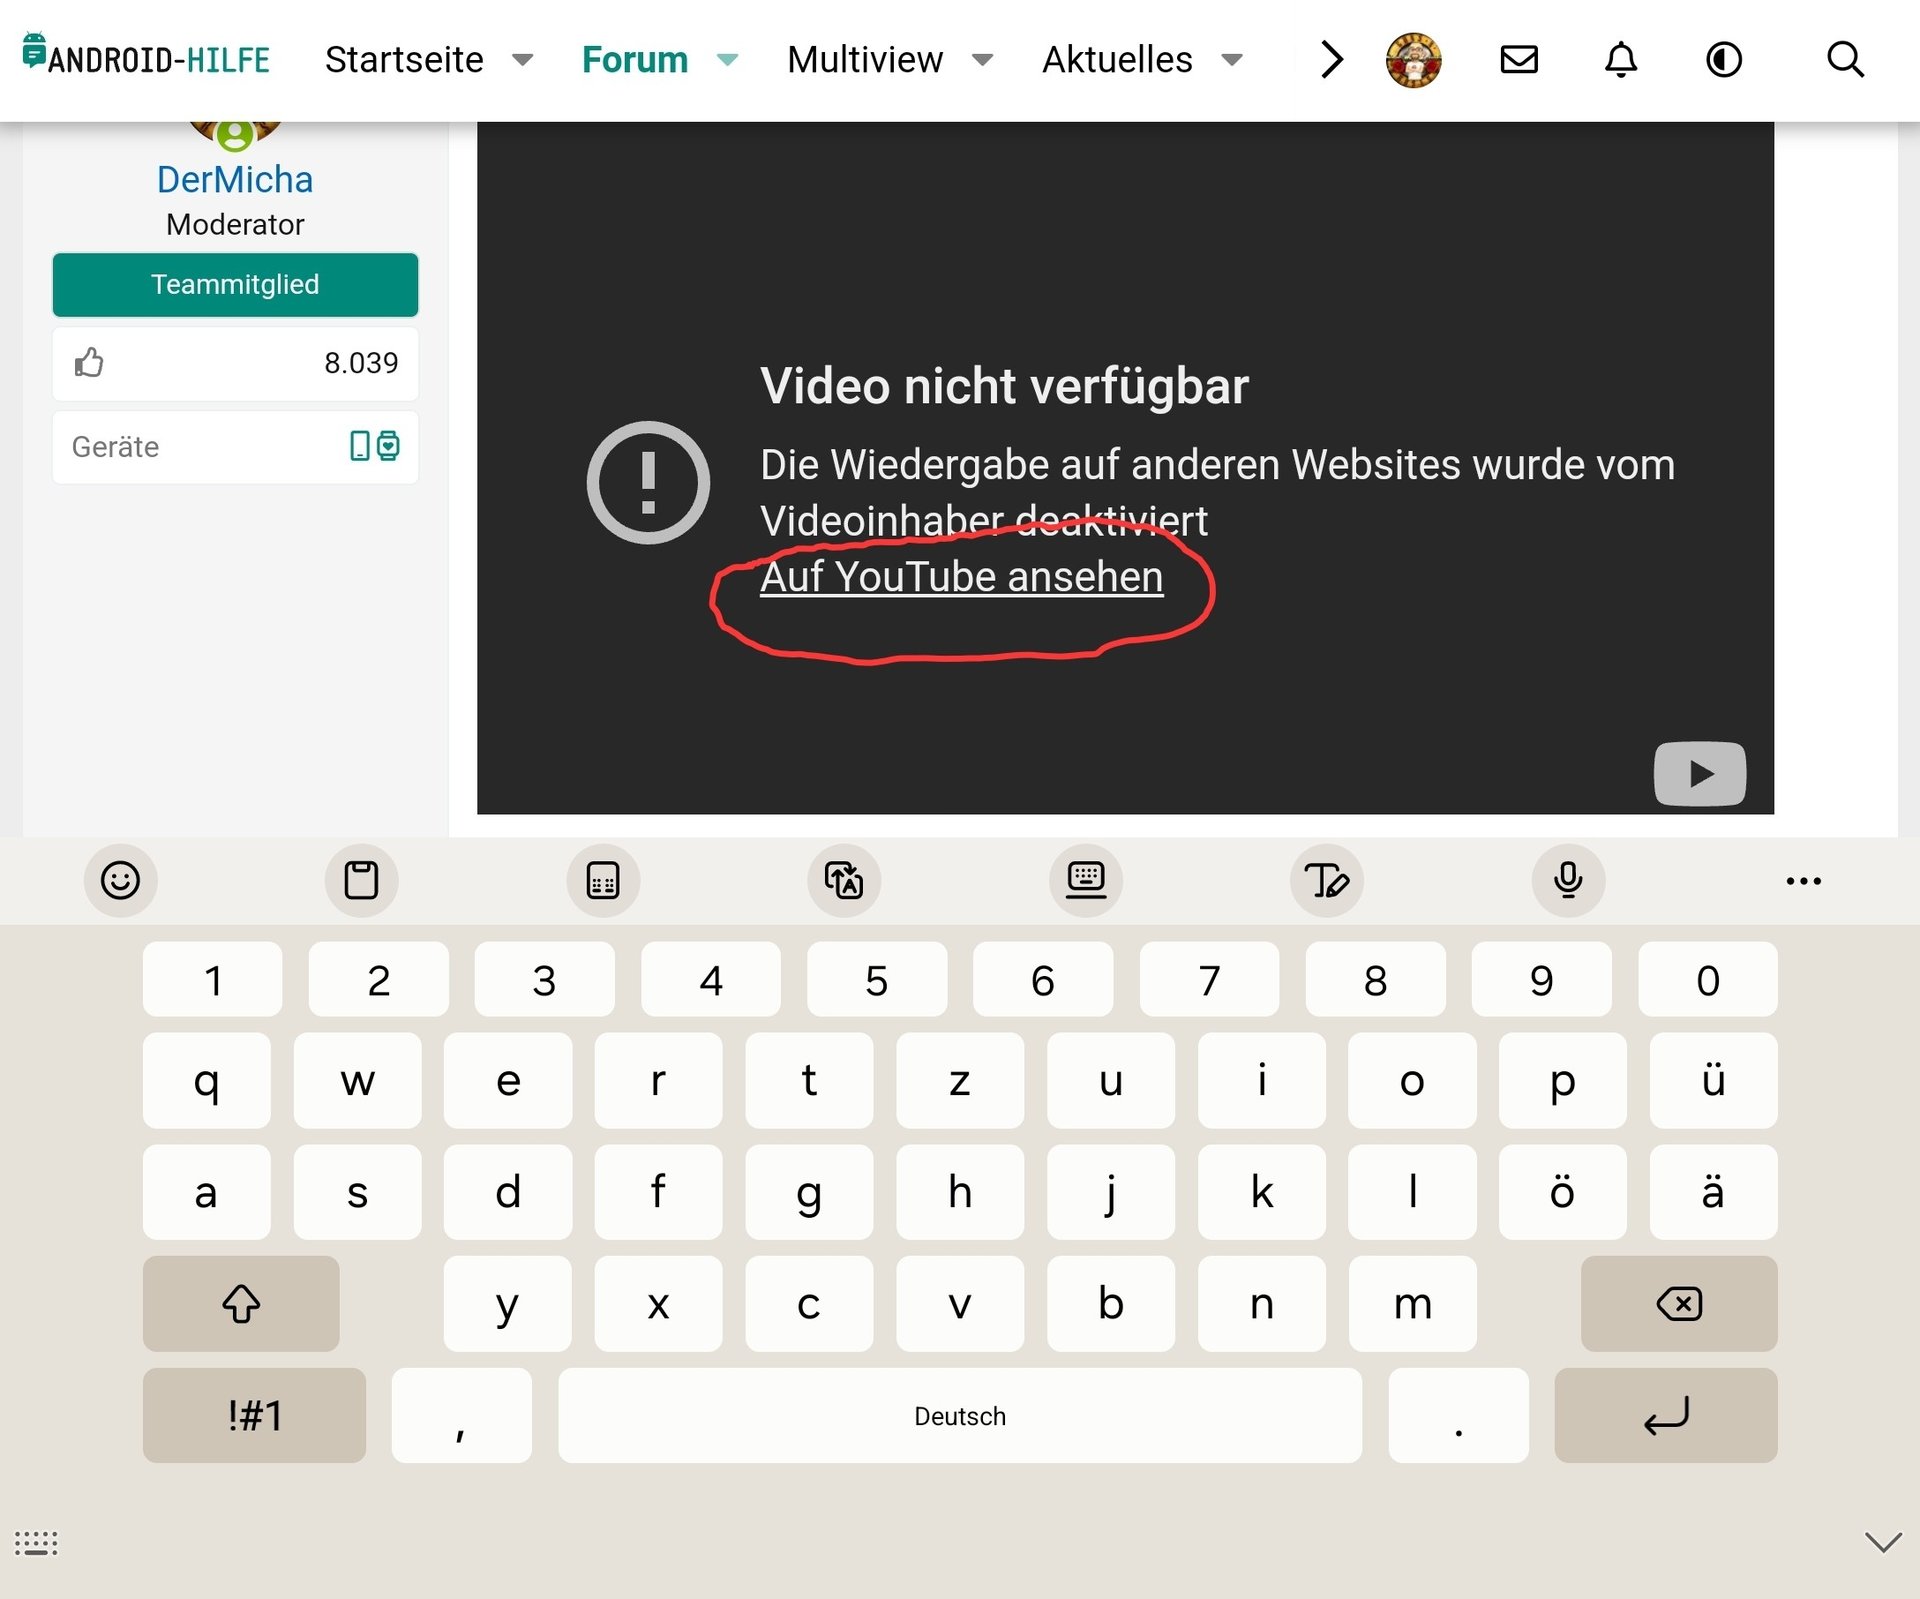Open the emoji picker on keyboard toolbar
The width and height of the screenshot is (1920, 1599).
tap(120, 880)
